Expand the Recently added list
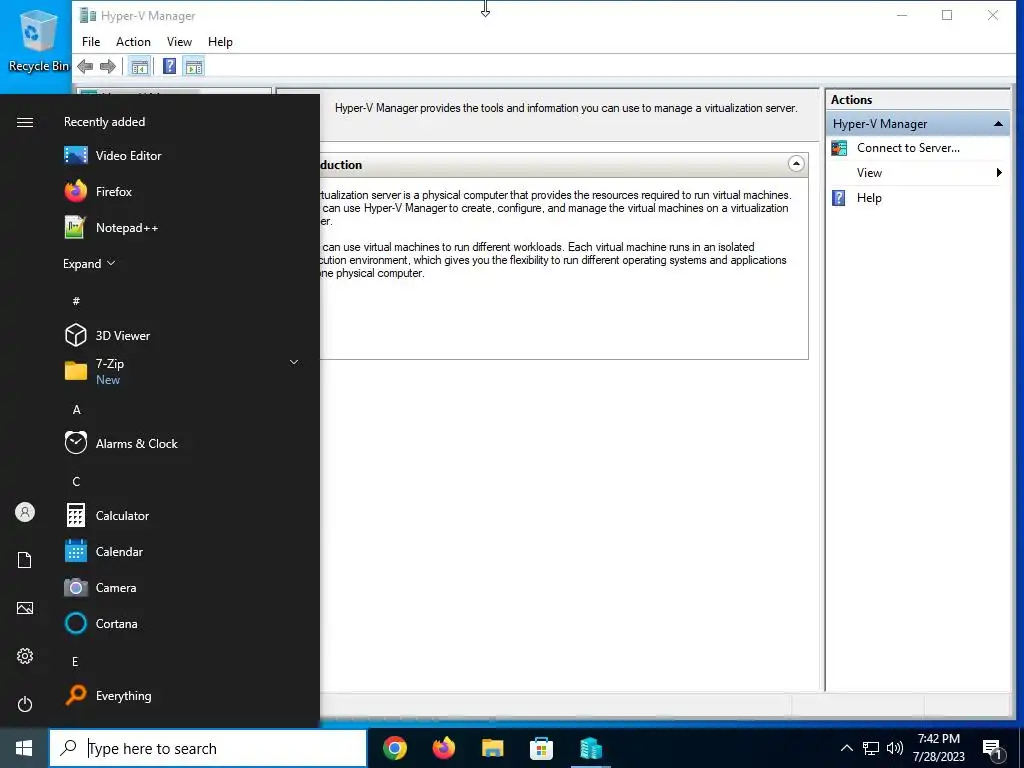Screen dimensions: 1024x768 89,264
